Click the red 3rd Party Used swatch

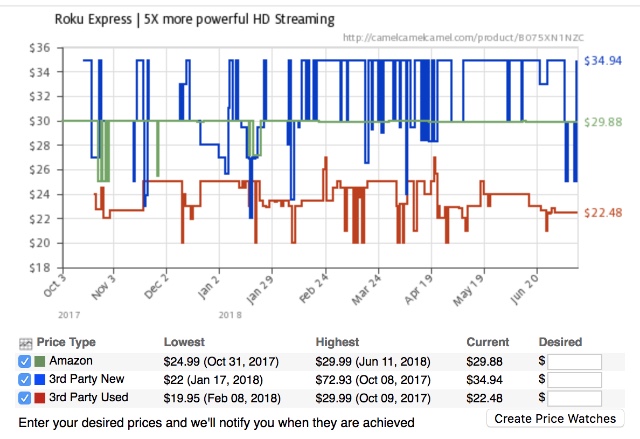point(40,398)
